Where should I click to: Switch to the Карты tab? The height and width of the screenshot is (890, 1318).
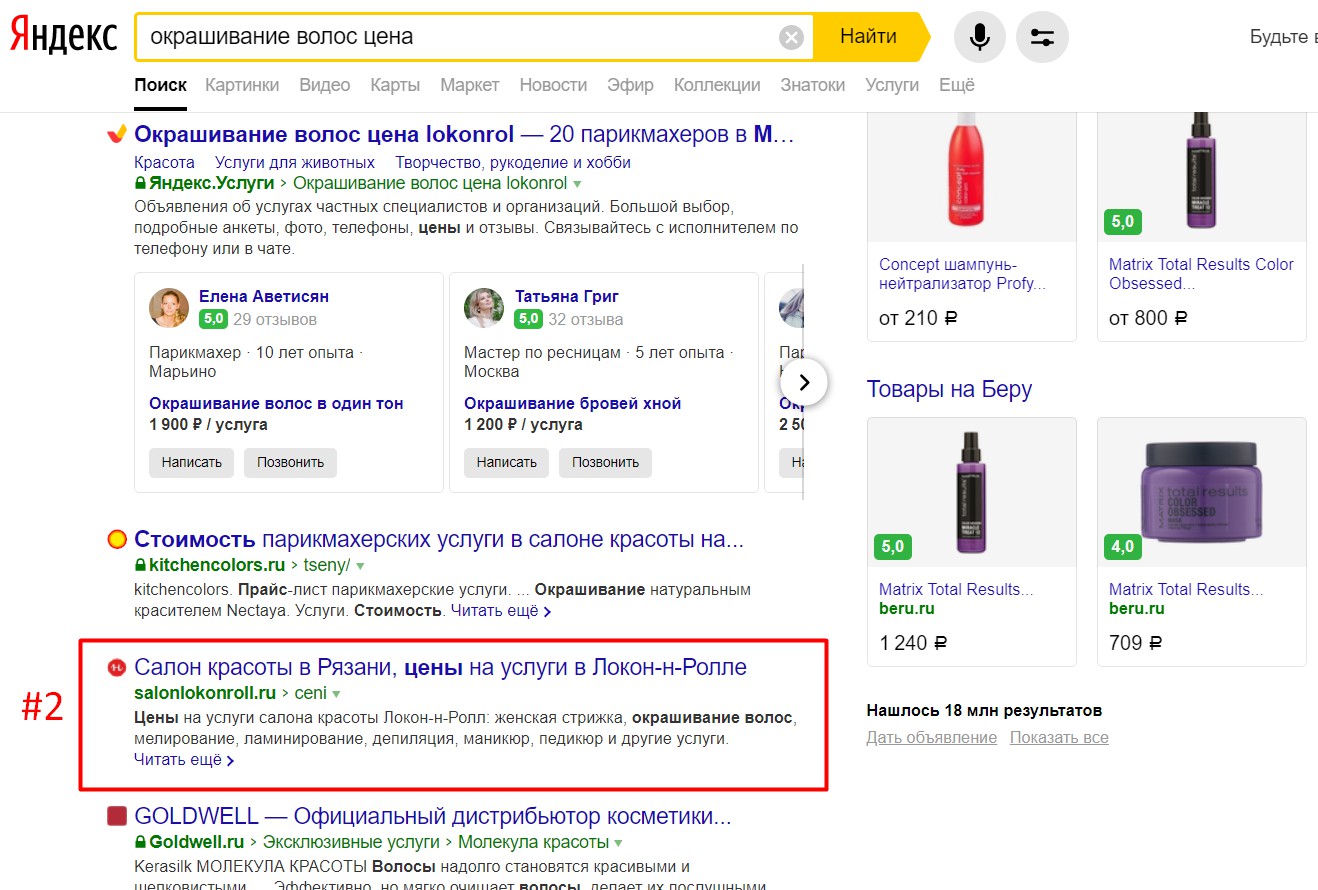[395, 85]
